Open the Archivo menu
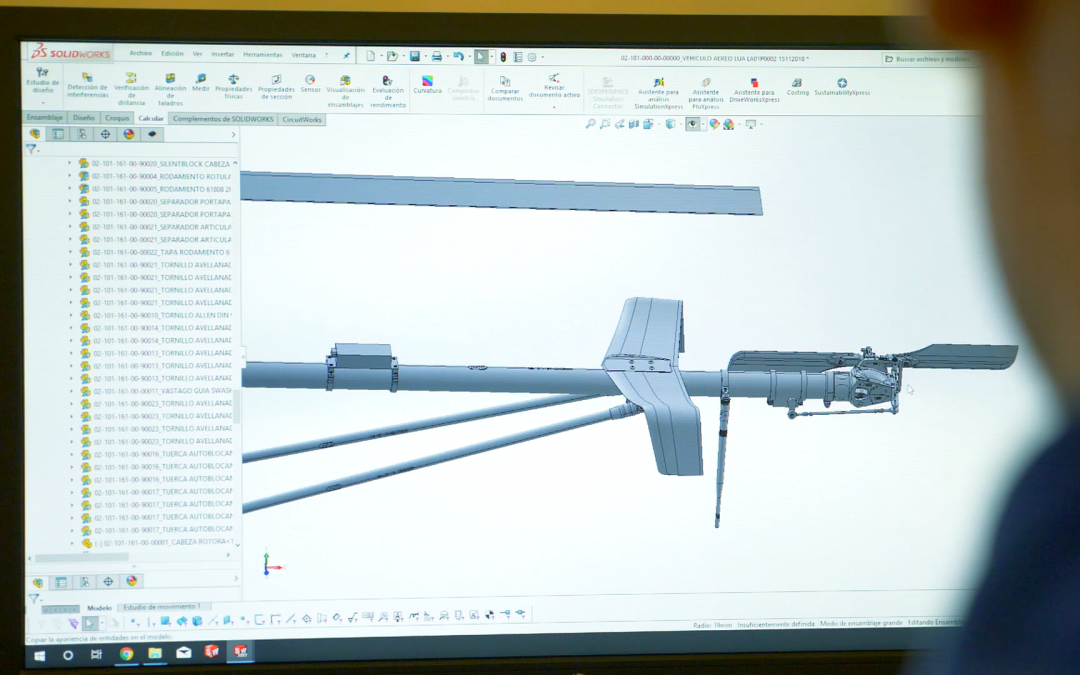The image size is (1080, 675). point(141,53)
